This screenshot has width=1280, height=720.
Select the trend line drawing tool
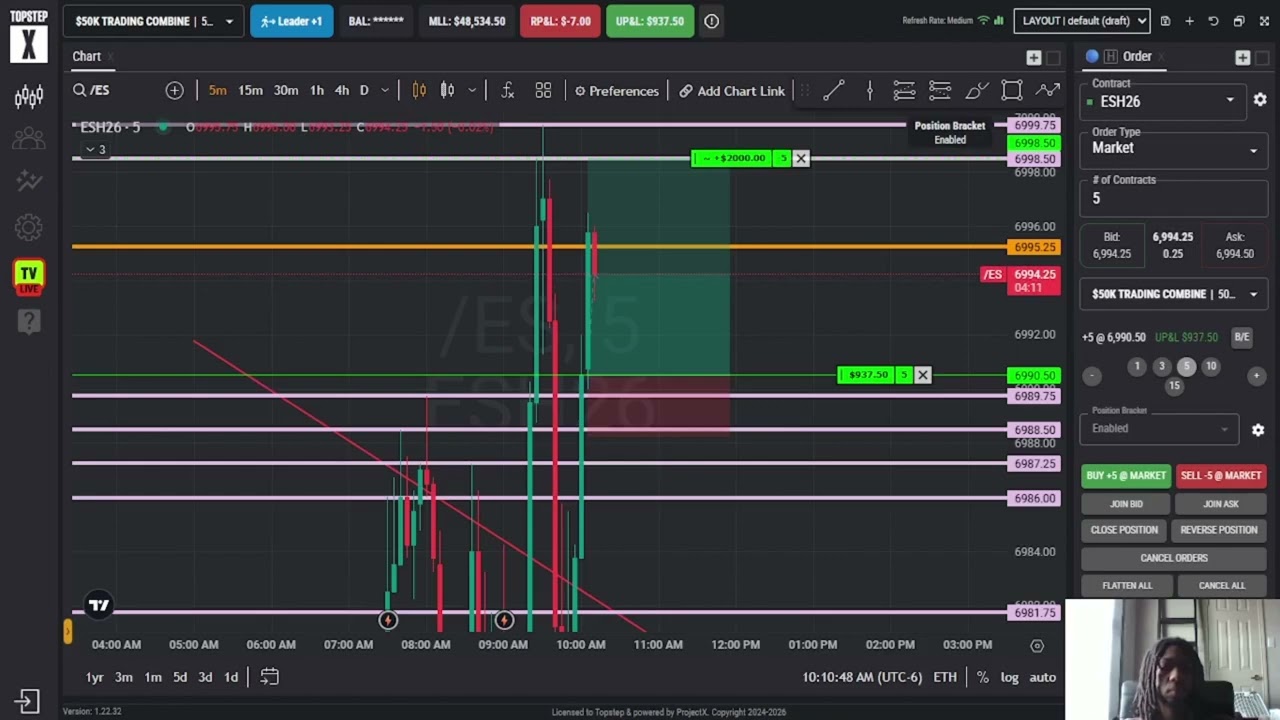(x=833, y=91)
